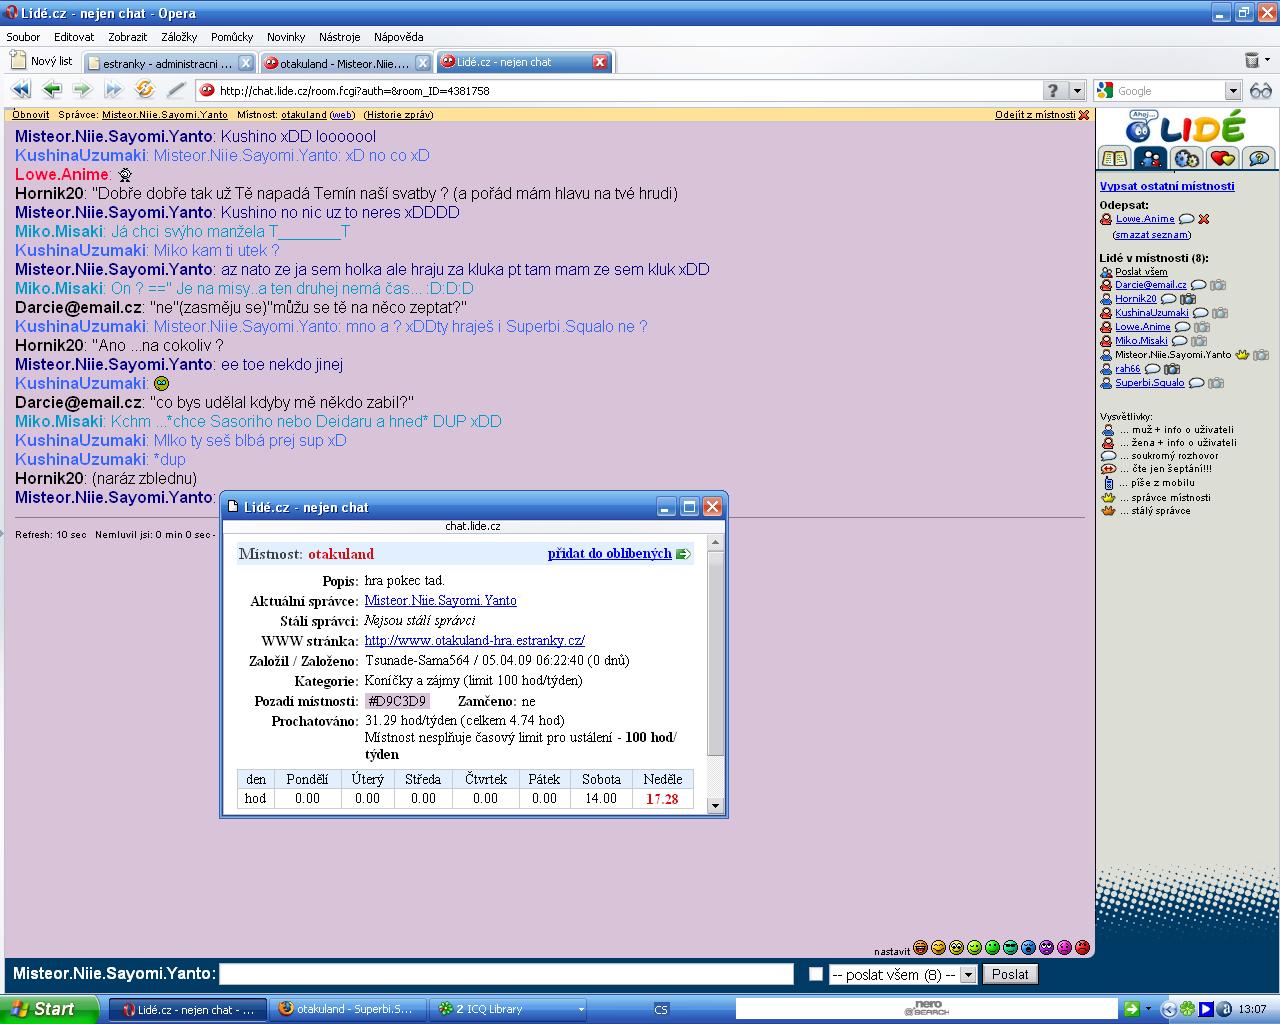Expand the 'poslat všem (8)' recipient dropdown
This screenshot has width=1280, height=1024.
(x=967, y=975)
